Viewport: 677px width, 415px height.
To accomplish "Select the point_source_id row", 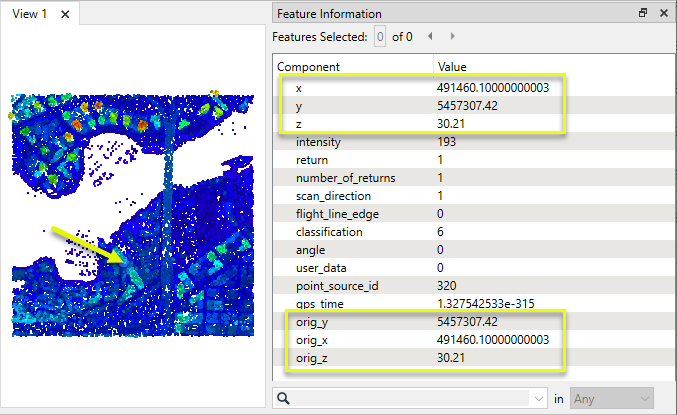I will (x=336, y=286).
